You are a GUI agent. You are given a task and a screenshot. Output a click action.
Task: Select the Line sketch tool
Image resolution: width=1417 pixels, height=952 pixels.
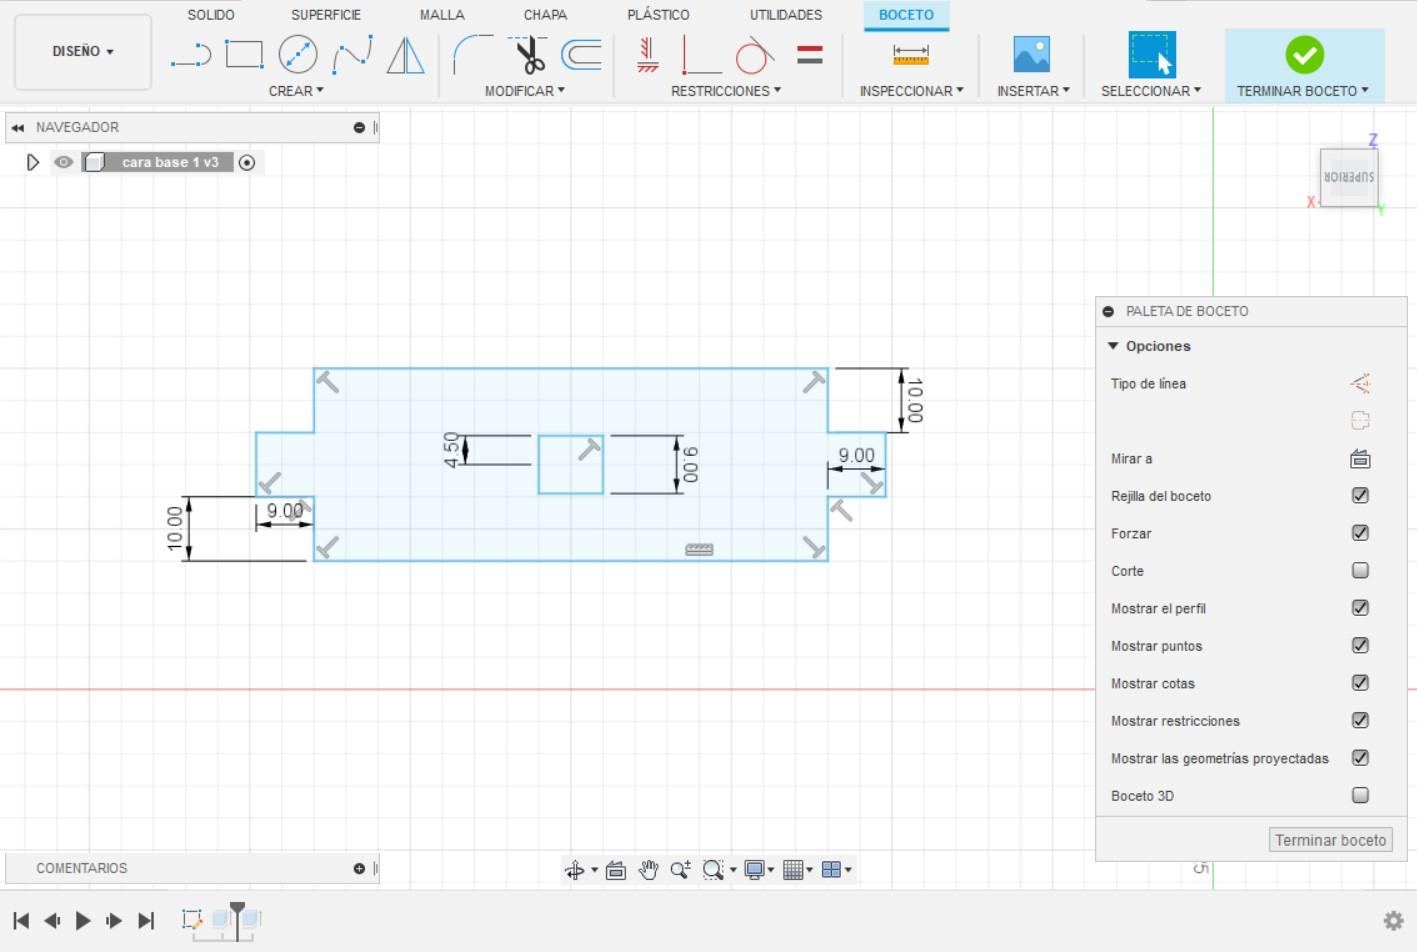pyautogui.click(x=190, y=55)
